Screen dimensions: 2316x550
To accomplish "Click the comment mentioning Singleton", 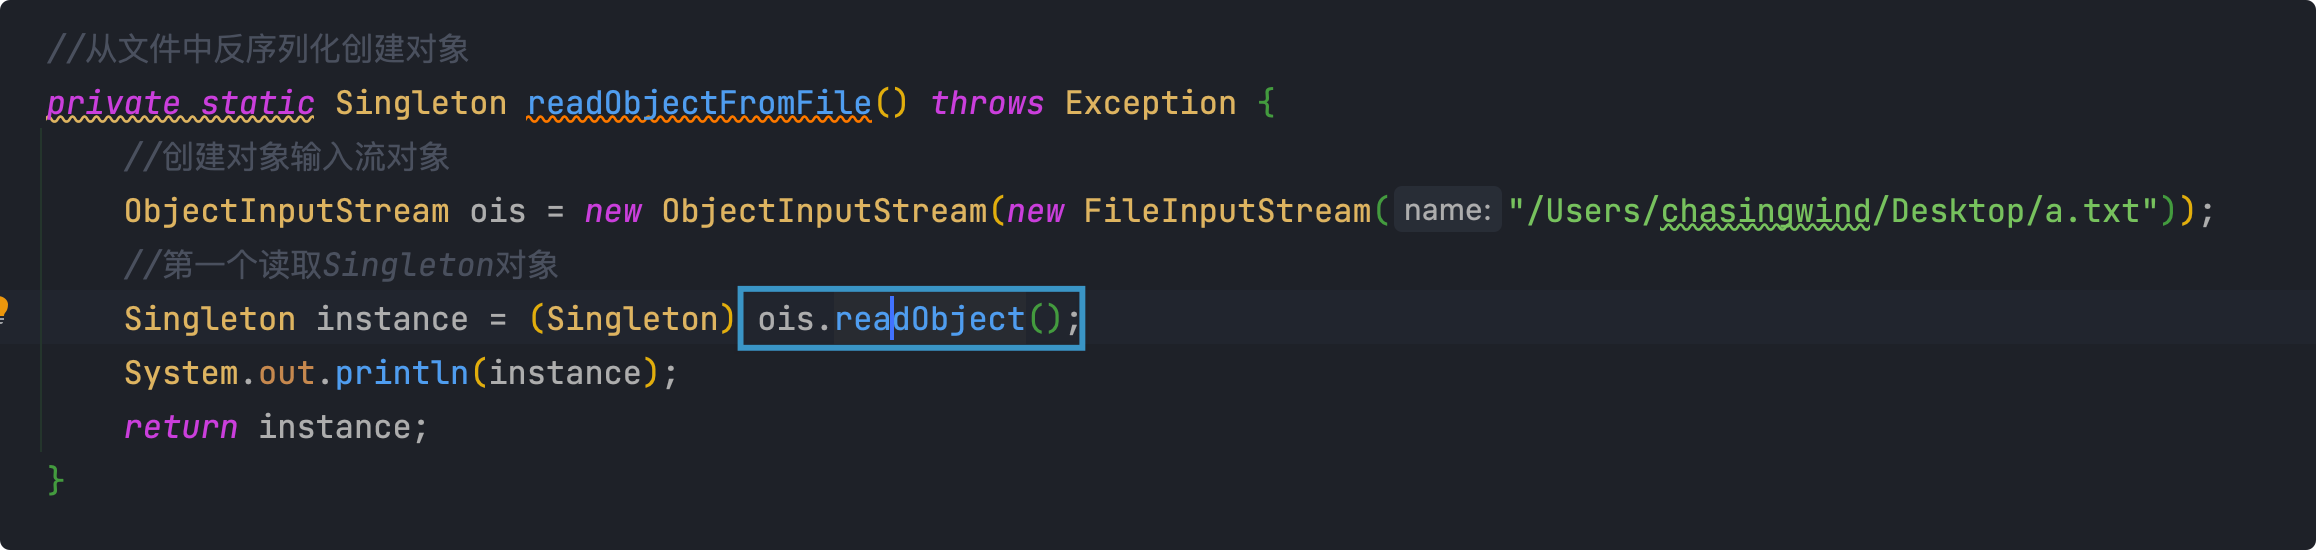I will [x=341, y=265].
